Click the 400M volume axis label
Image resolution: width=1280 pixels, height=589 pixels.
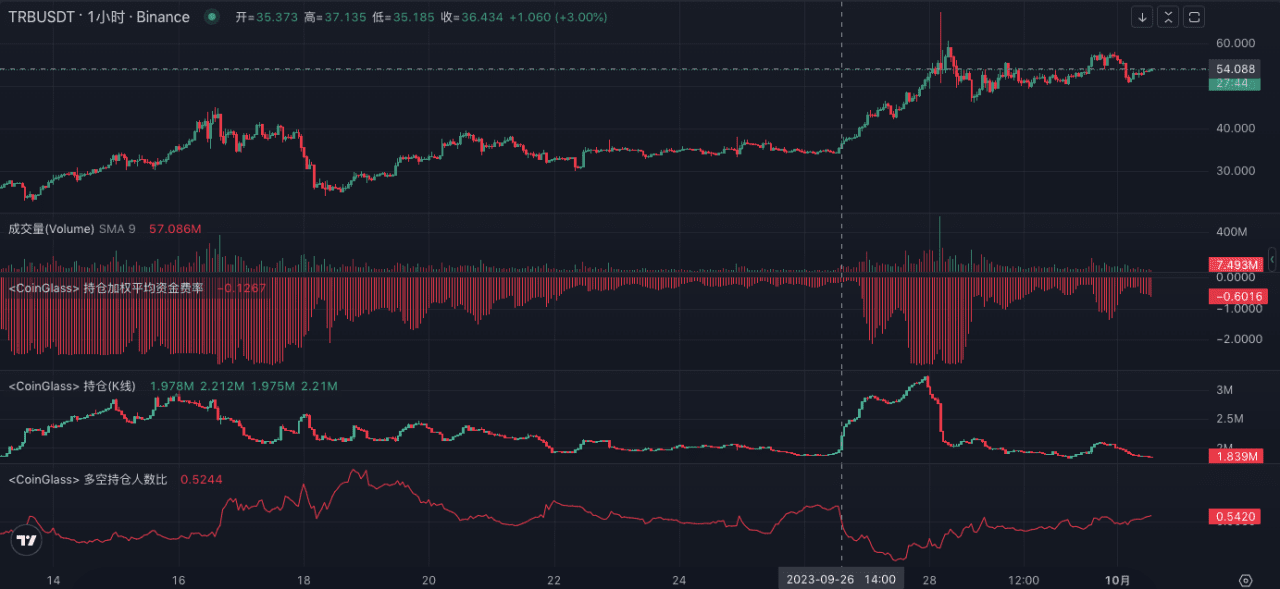tap(1230, 232)
